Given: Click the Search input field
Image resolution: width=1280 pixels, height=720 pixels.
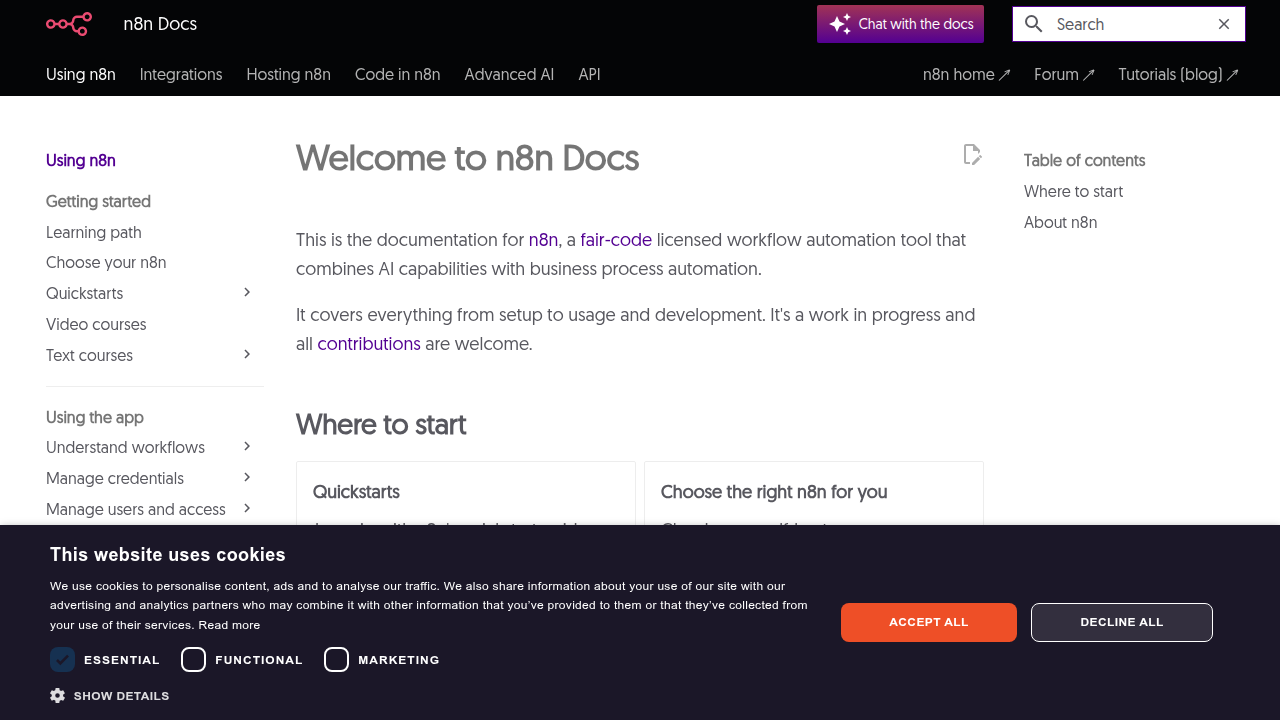Looking at the screenshot, I should pos(1129,24).
